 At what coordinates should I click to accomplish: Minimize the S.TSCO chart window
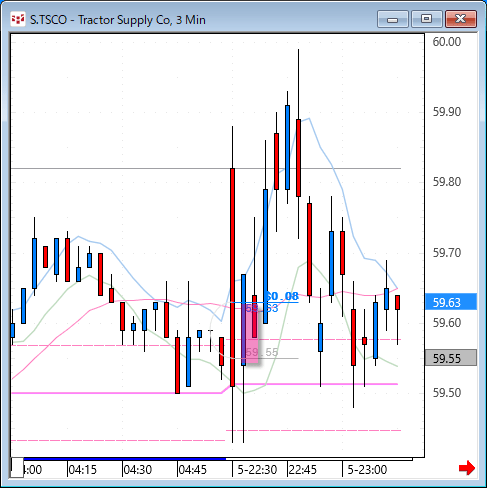[x=393, y=19]
